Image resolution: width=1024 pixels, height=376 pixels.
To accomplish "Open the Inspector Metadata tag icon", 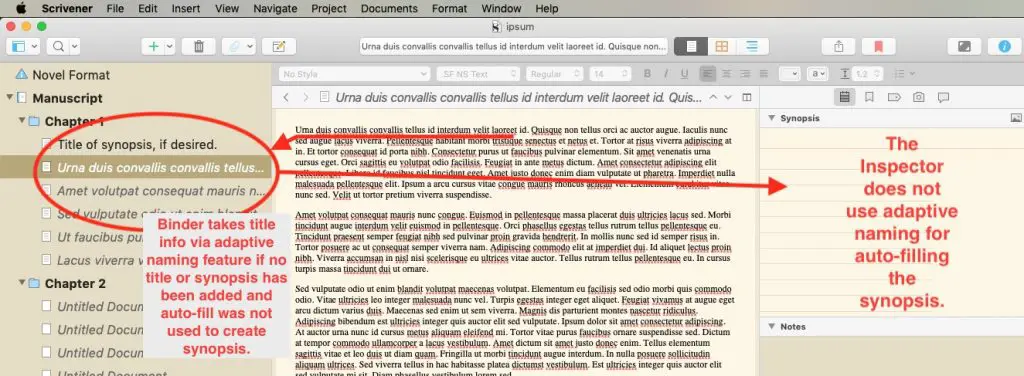I will tap(894, 97).
